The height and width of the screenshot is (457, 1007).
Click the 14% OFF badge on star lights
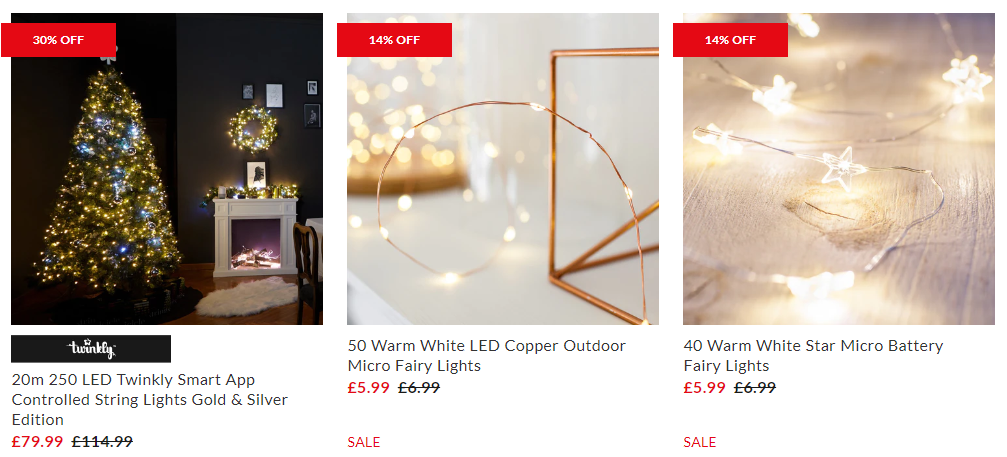730,40
